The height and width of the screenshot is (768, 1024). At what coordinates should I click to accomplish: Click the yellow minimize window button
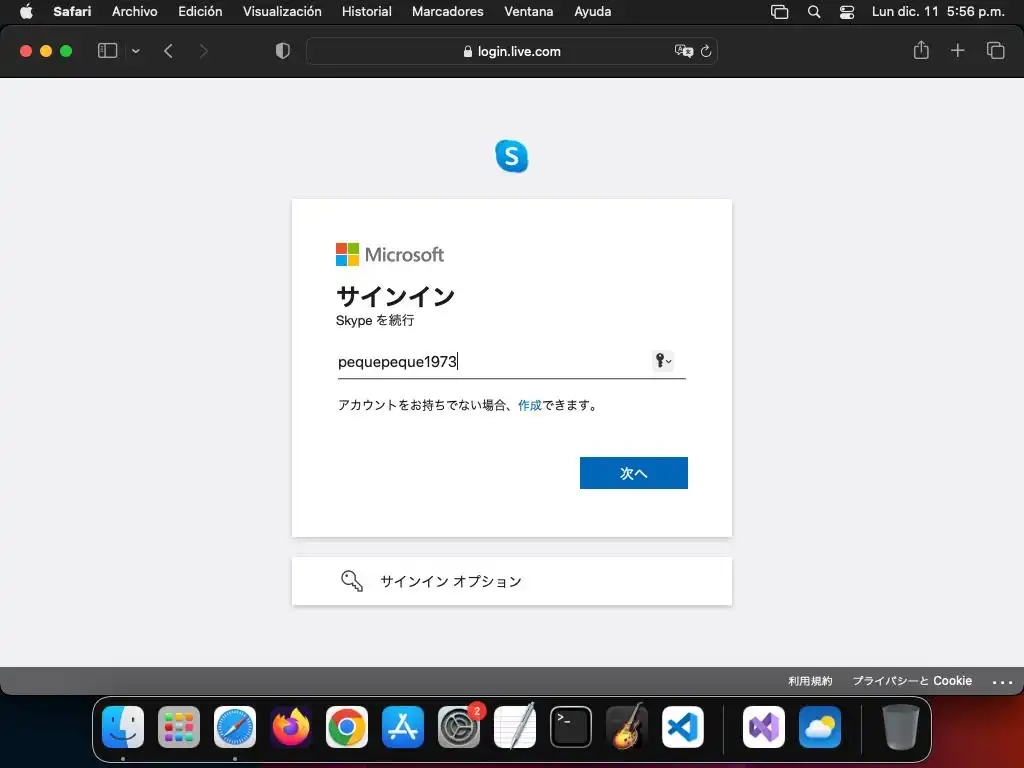[46, 51]
